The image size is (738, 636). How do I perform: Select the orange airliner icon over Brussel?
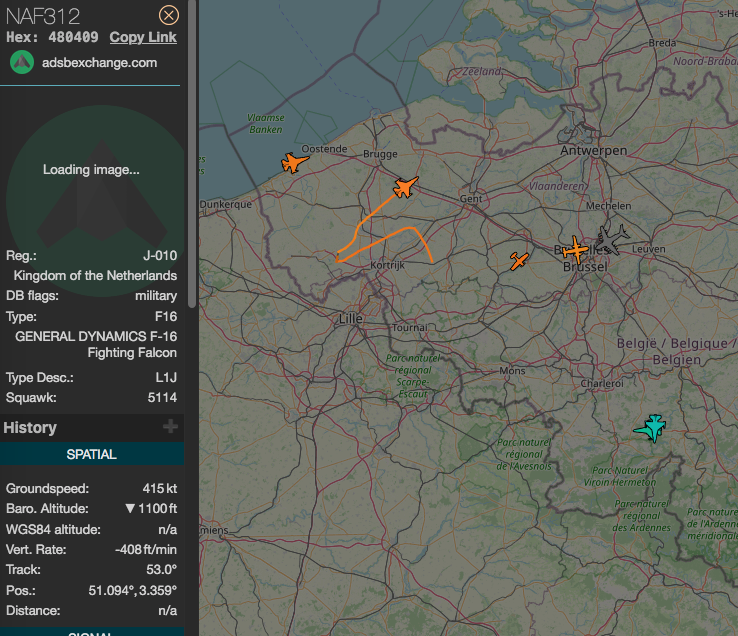(x=575, y=250)
